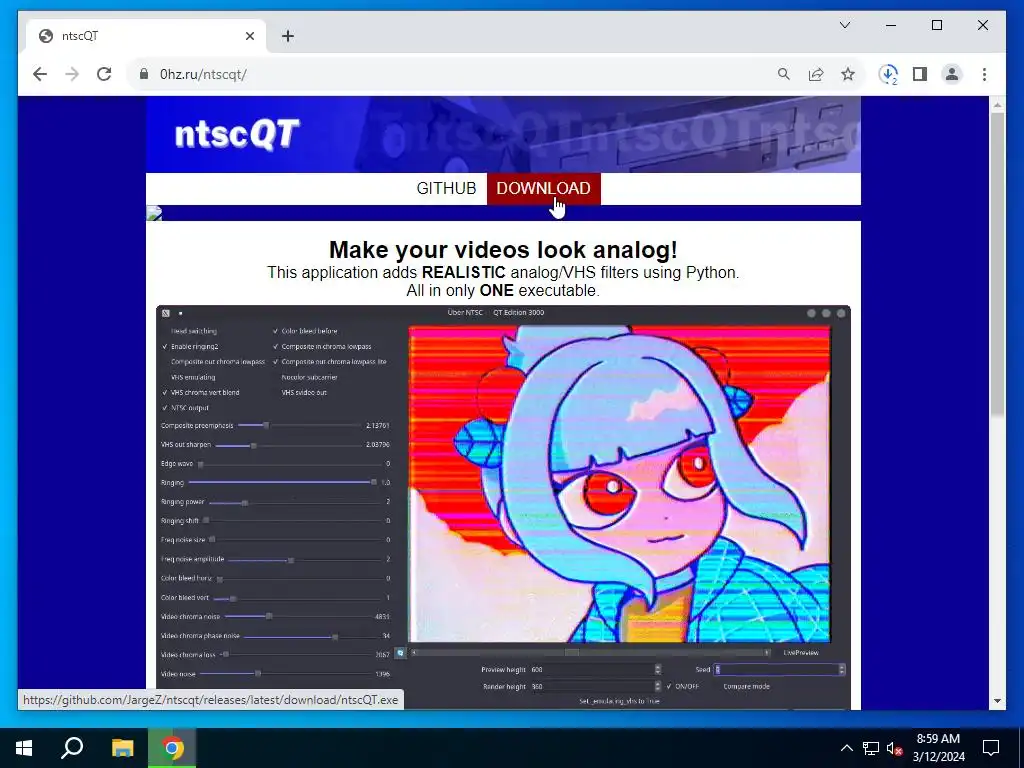Open the Chrome downloads icon
Screen dimensions: 1024x768
[888, 74]
